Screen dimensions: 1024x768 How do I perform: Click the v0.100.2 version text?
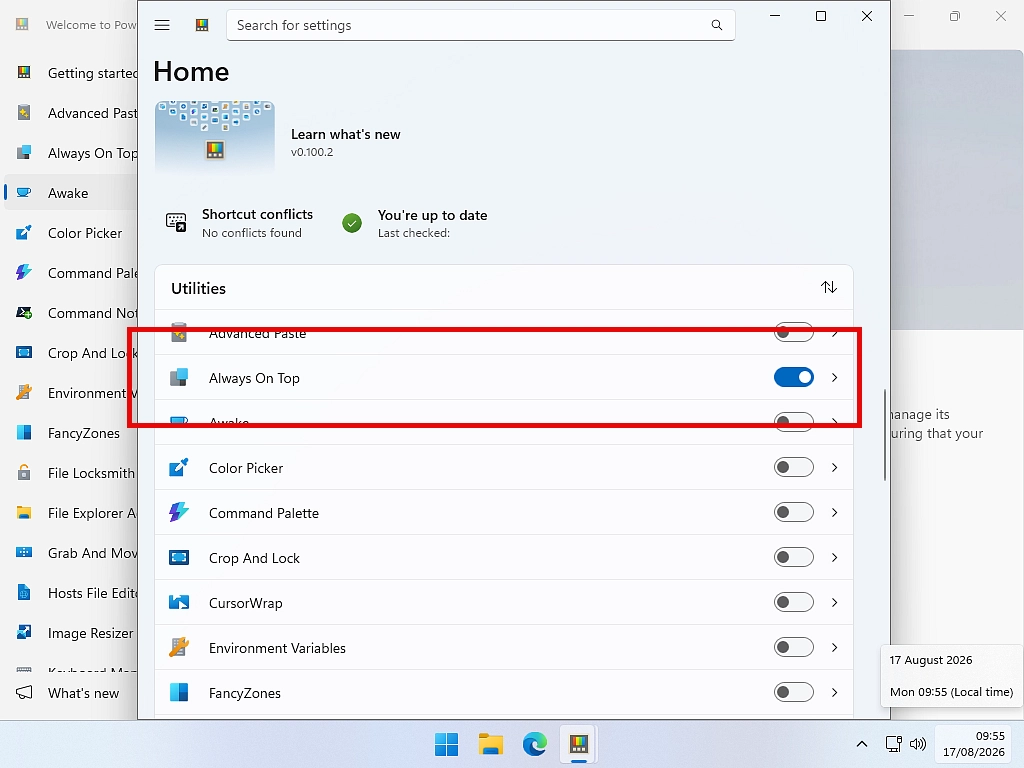click(312, 152)
